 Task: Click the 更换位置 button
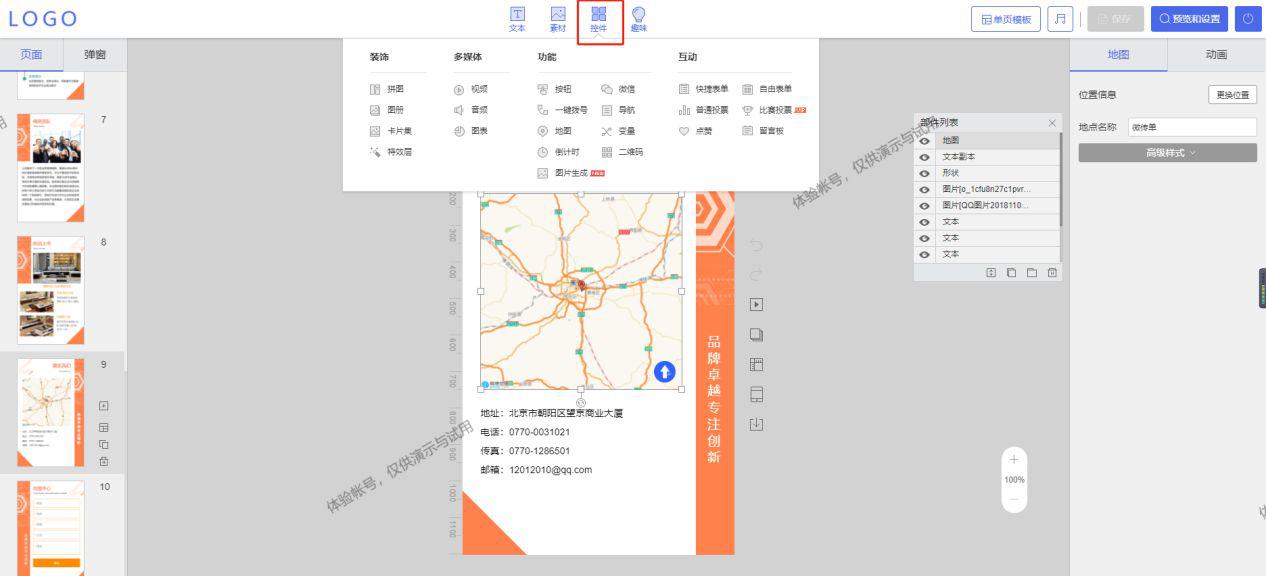(1232, 95)
